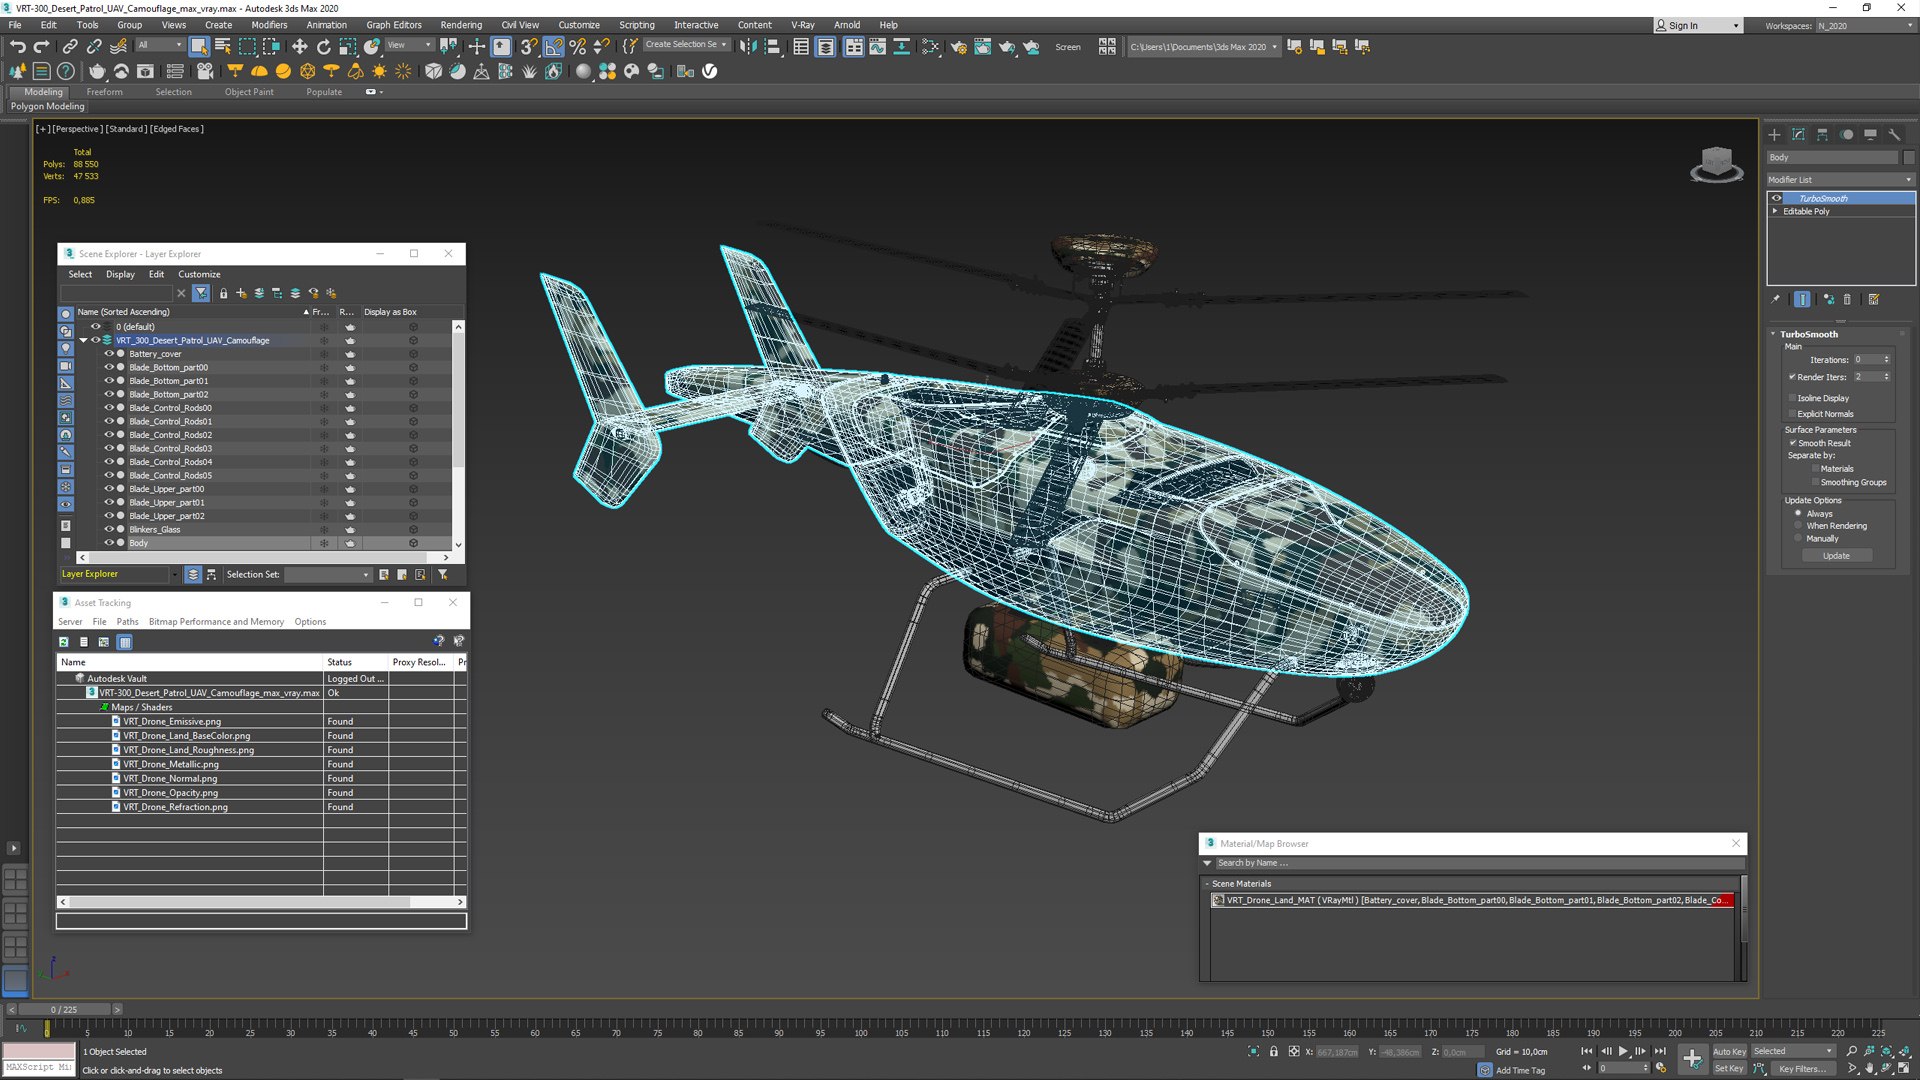Viewport: 1920px width, 1080px height.
Task: Click the Update button in TurboSmooth
Action: (x=1836, y=556)
